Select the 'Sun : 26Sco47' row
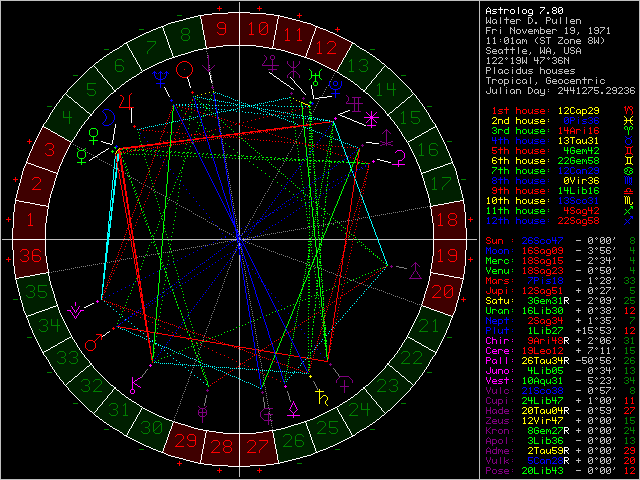Viewport: 640px width, 480px height. click(x=560, y=241)
